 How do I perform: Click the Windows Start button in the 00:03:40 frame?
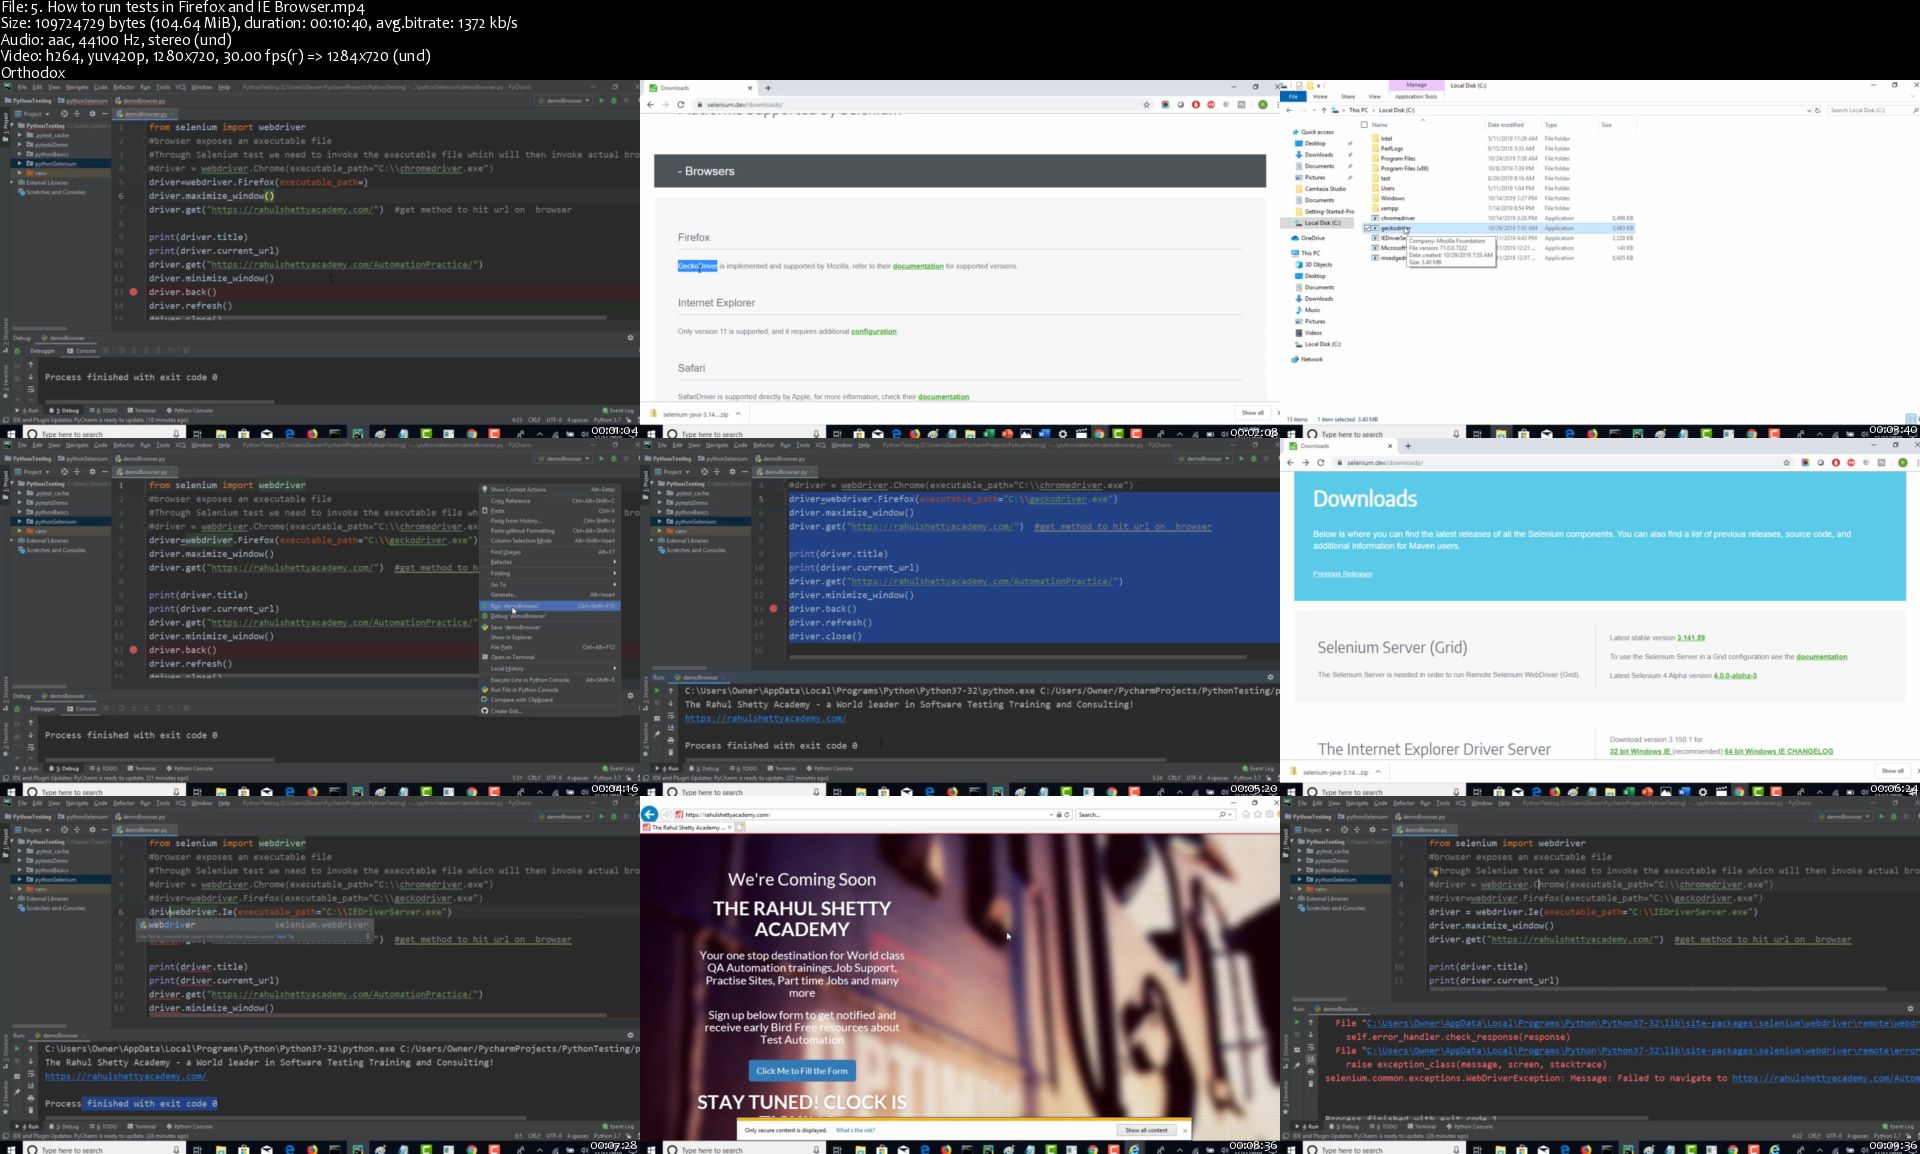(x=1291, y=434)
